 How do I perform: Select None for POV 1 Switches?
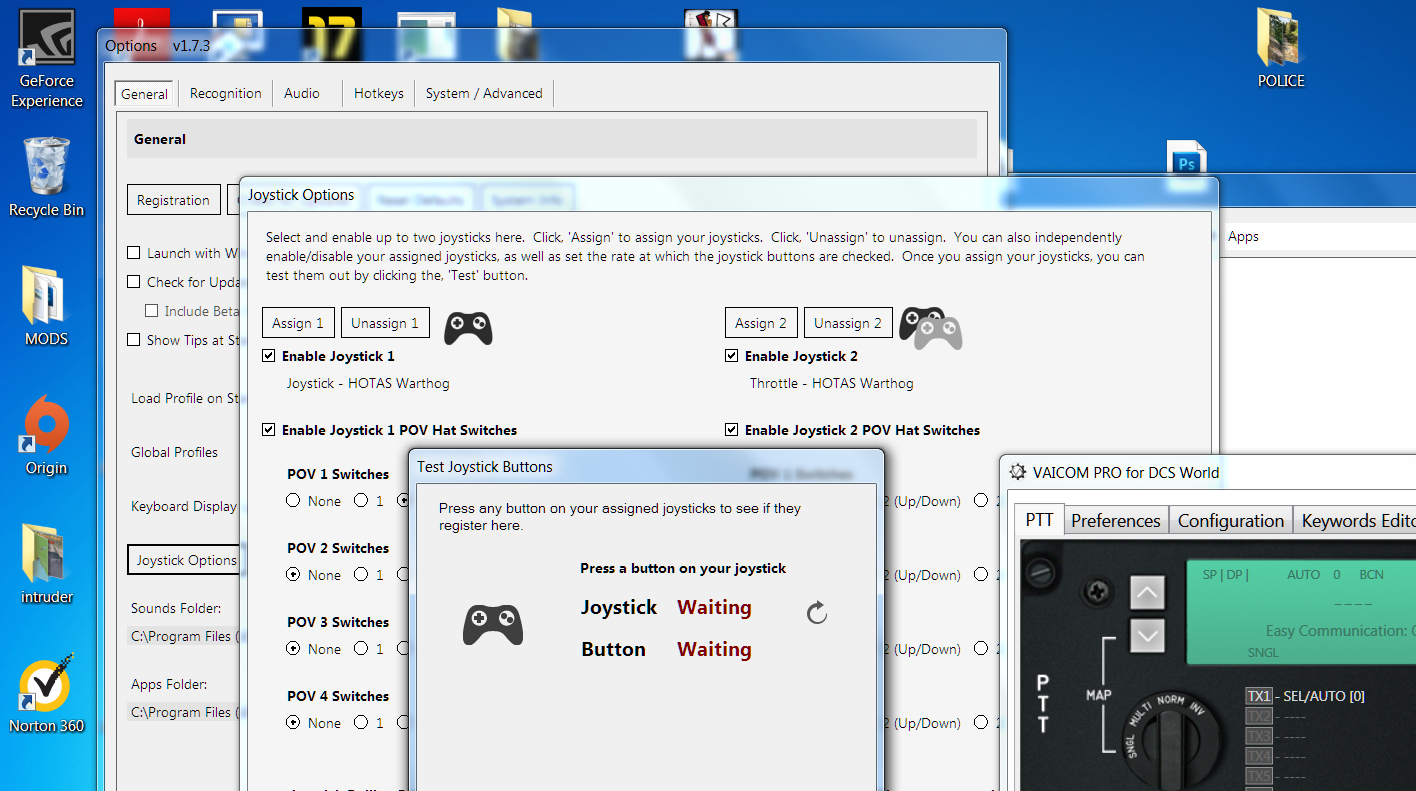coord(293,501)
